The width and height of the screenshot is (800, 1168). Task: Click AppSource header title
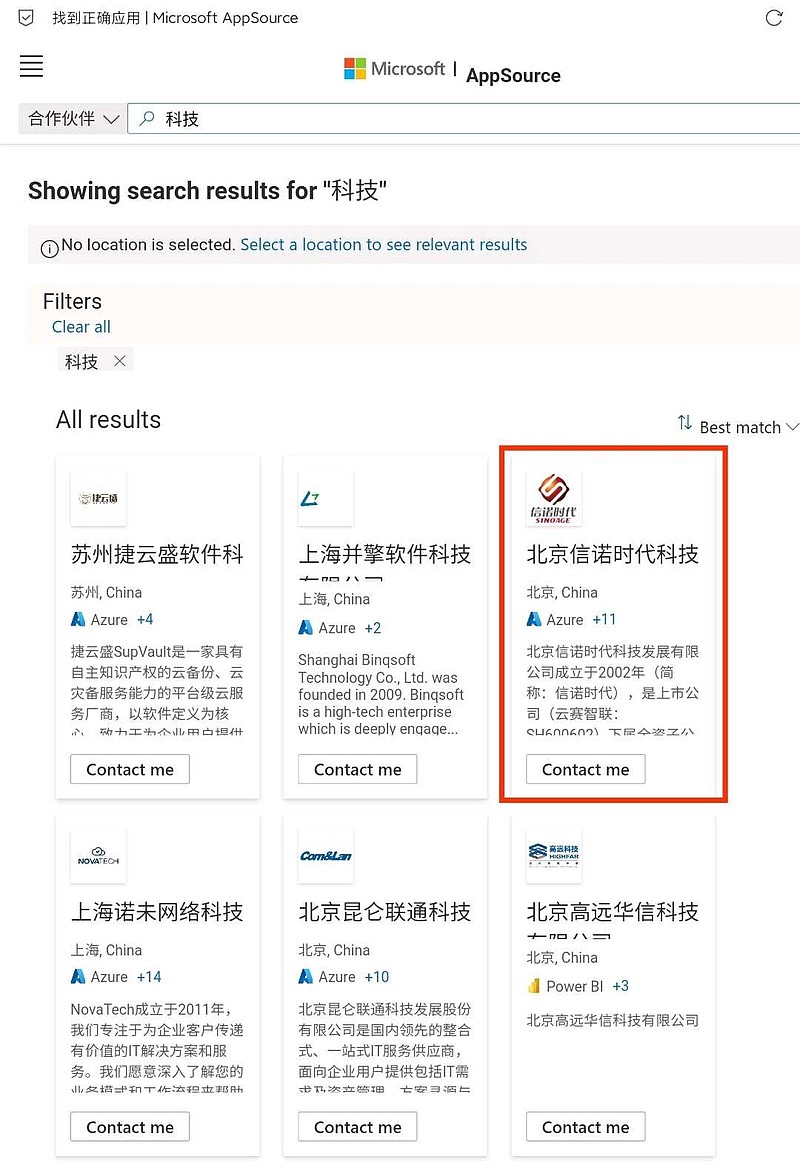513,75
